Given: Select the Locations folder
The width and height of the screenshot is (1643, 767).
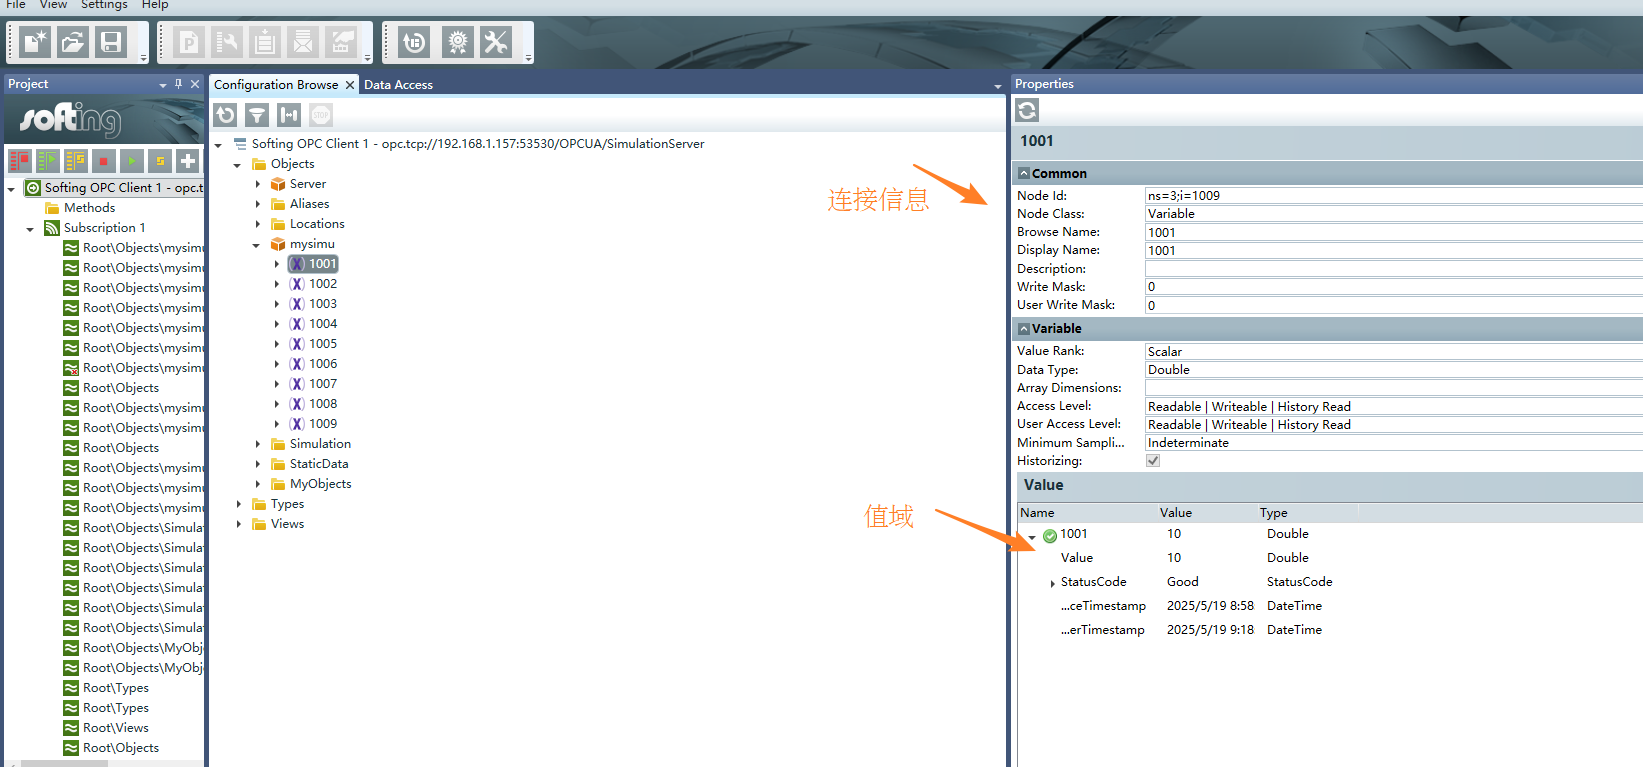Looking at the screenshot, I should coord(308,224).
